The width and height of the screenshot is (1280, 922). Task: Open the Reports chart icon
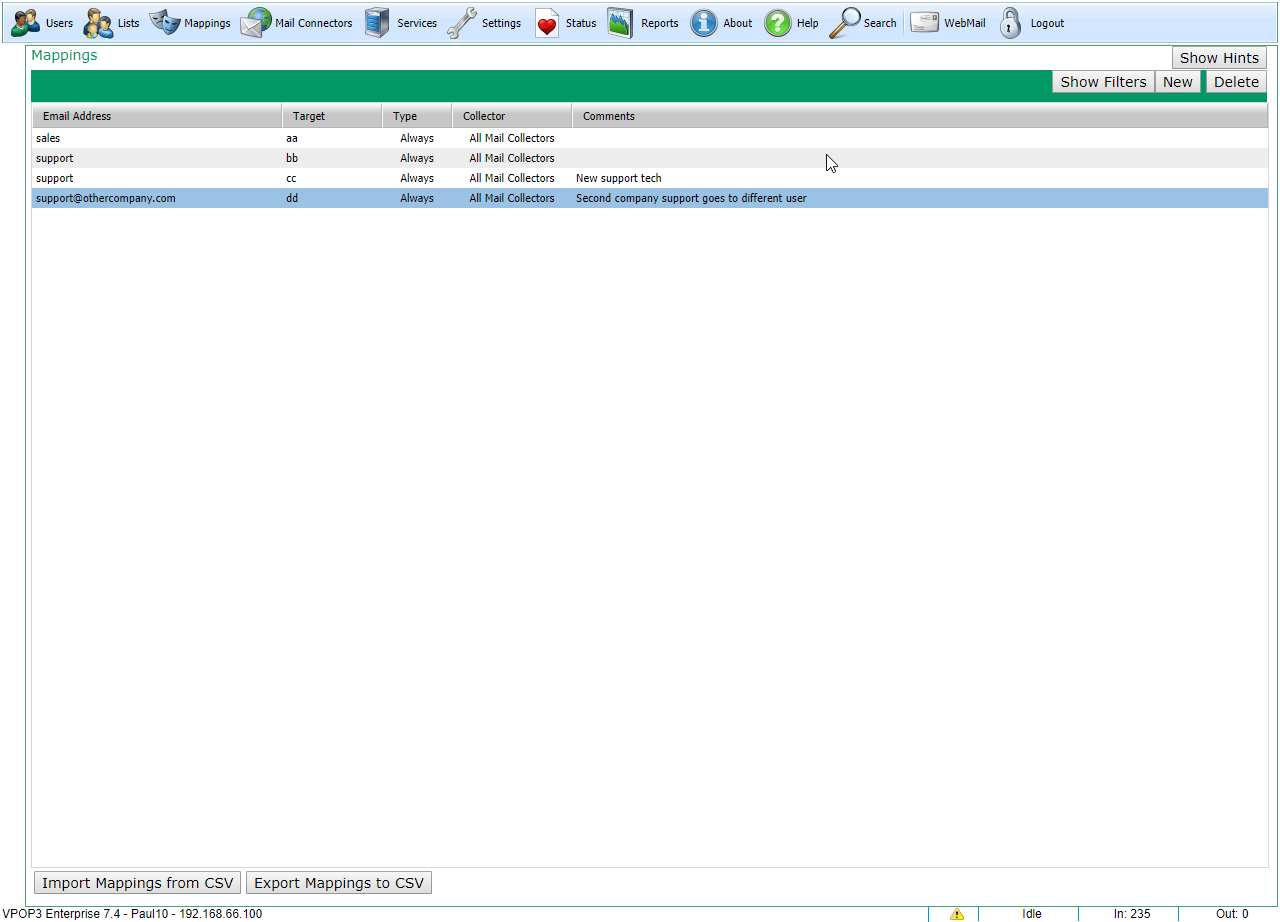620,23
